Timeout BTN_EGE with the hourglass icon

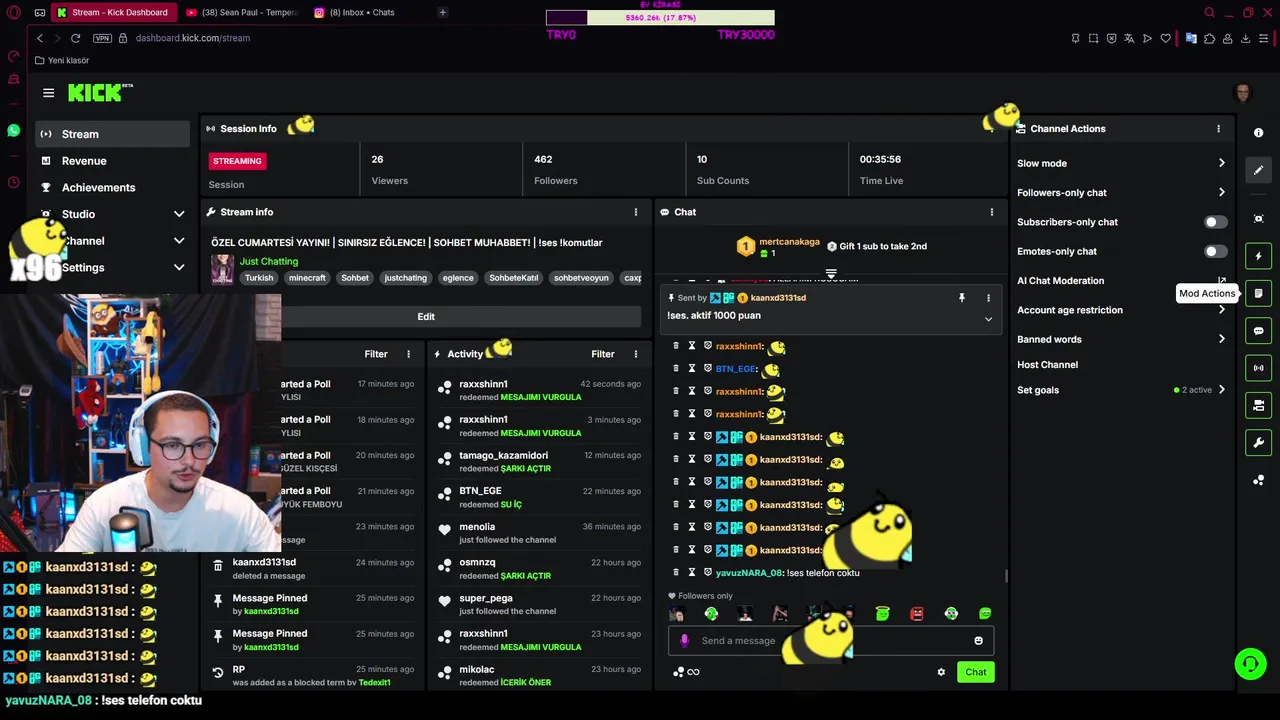click(691, 369)
